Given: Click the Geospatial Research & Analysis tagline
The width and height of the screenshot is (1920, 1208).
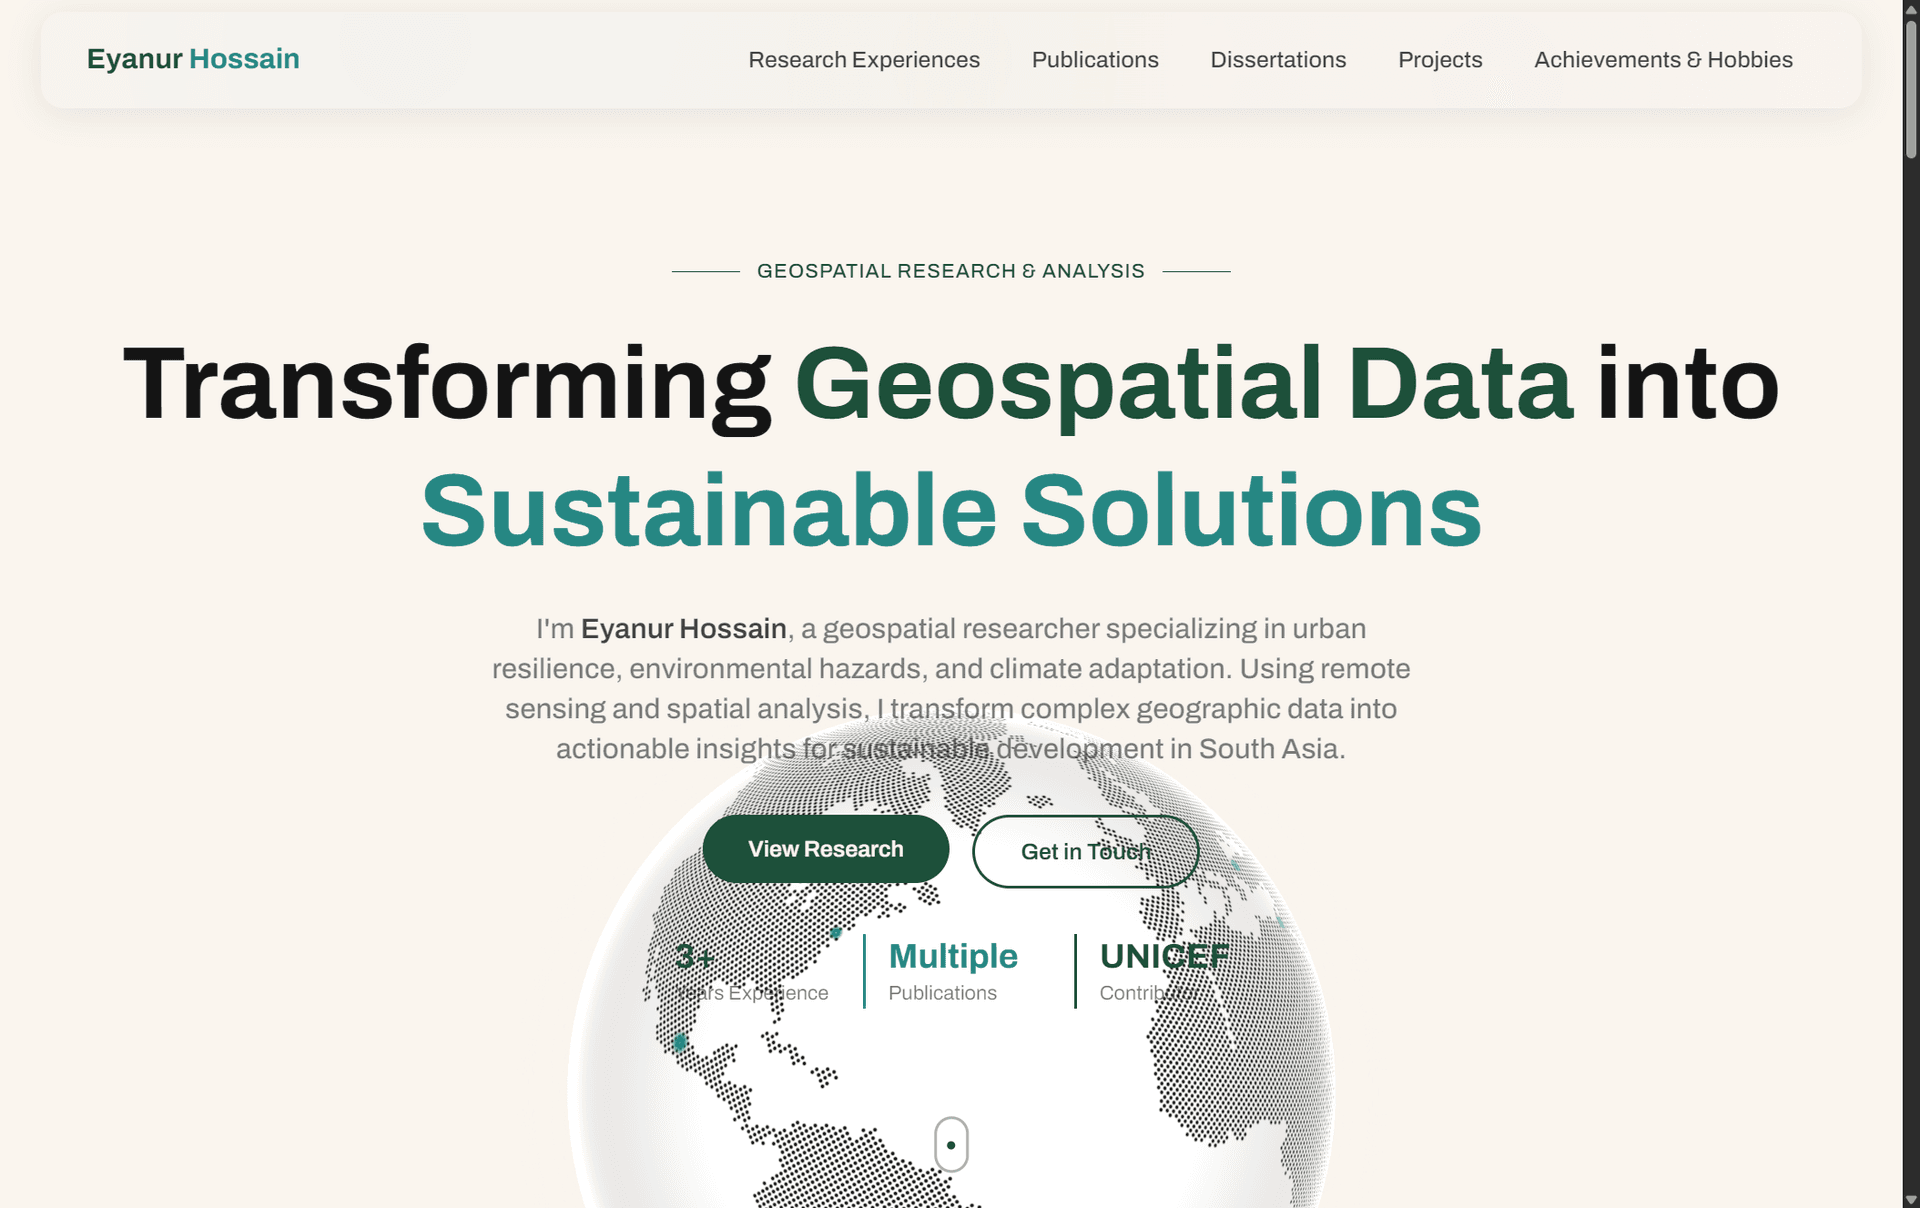Looking at the screenshot, I should click(950, 271).
